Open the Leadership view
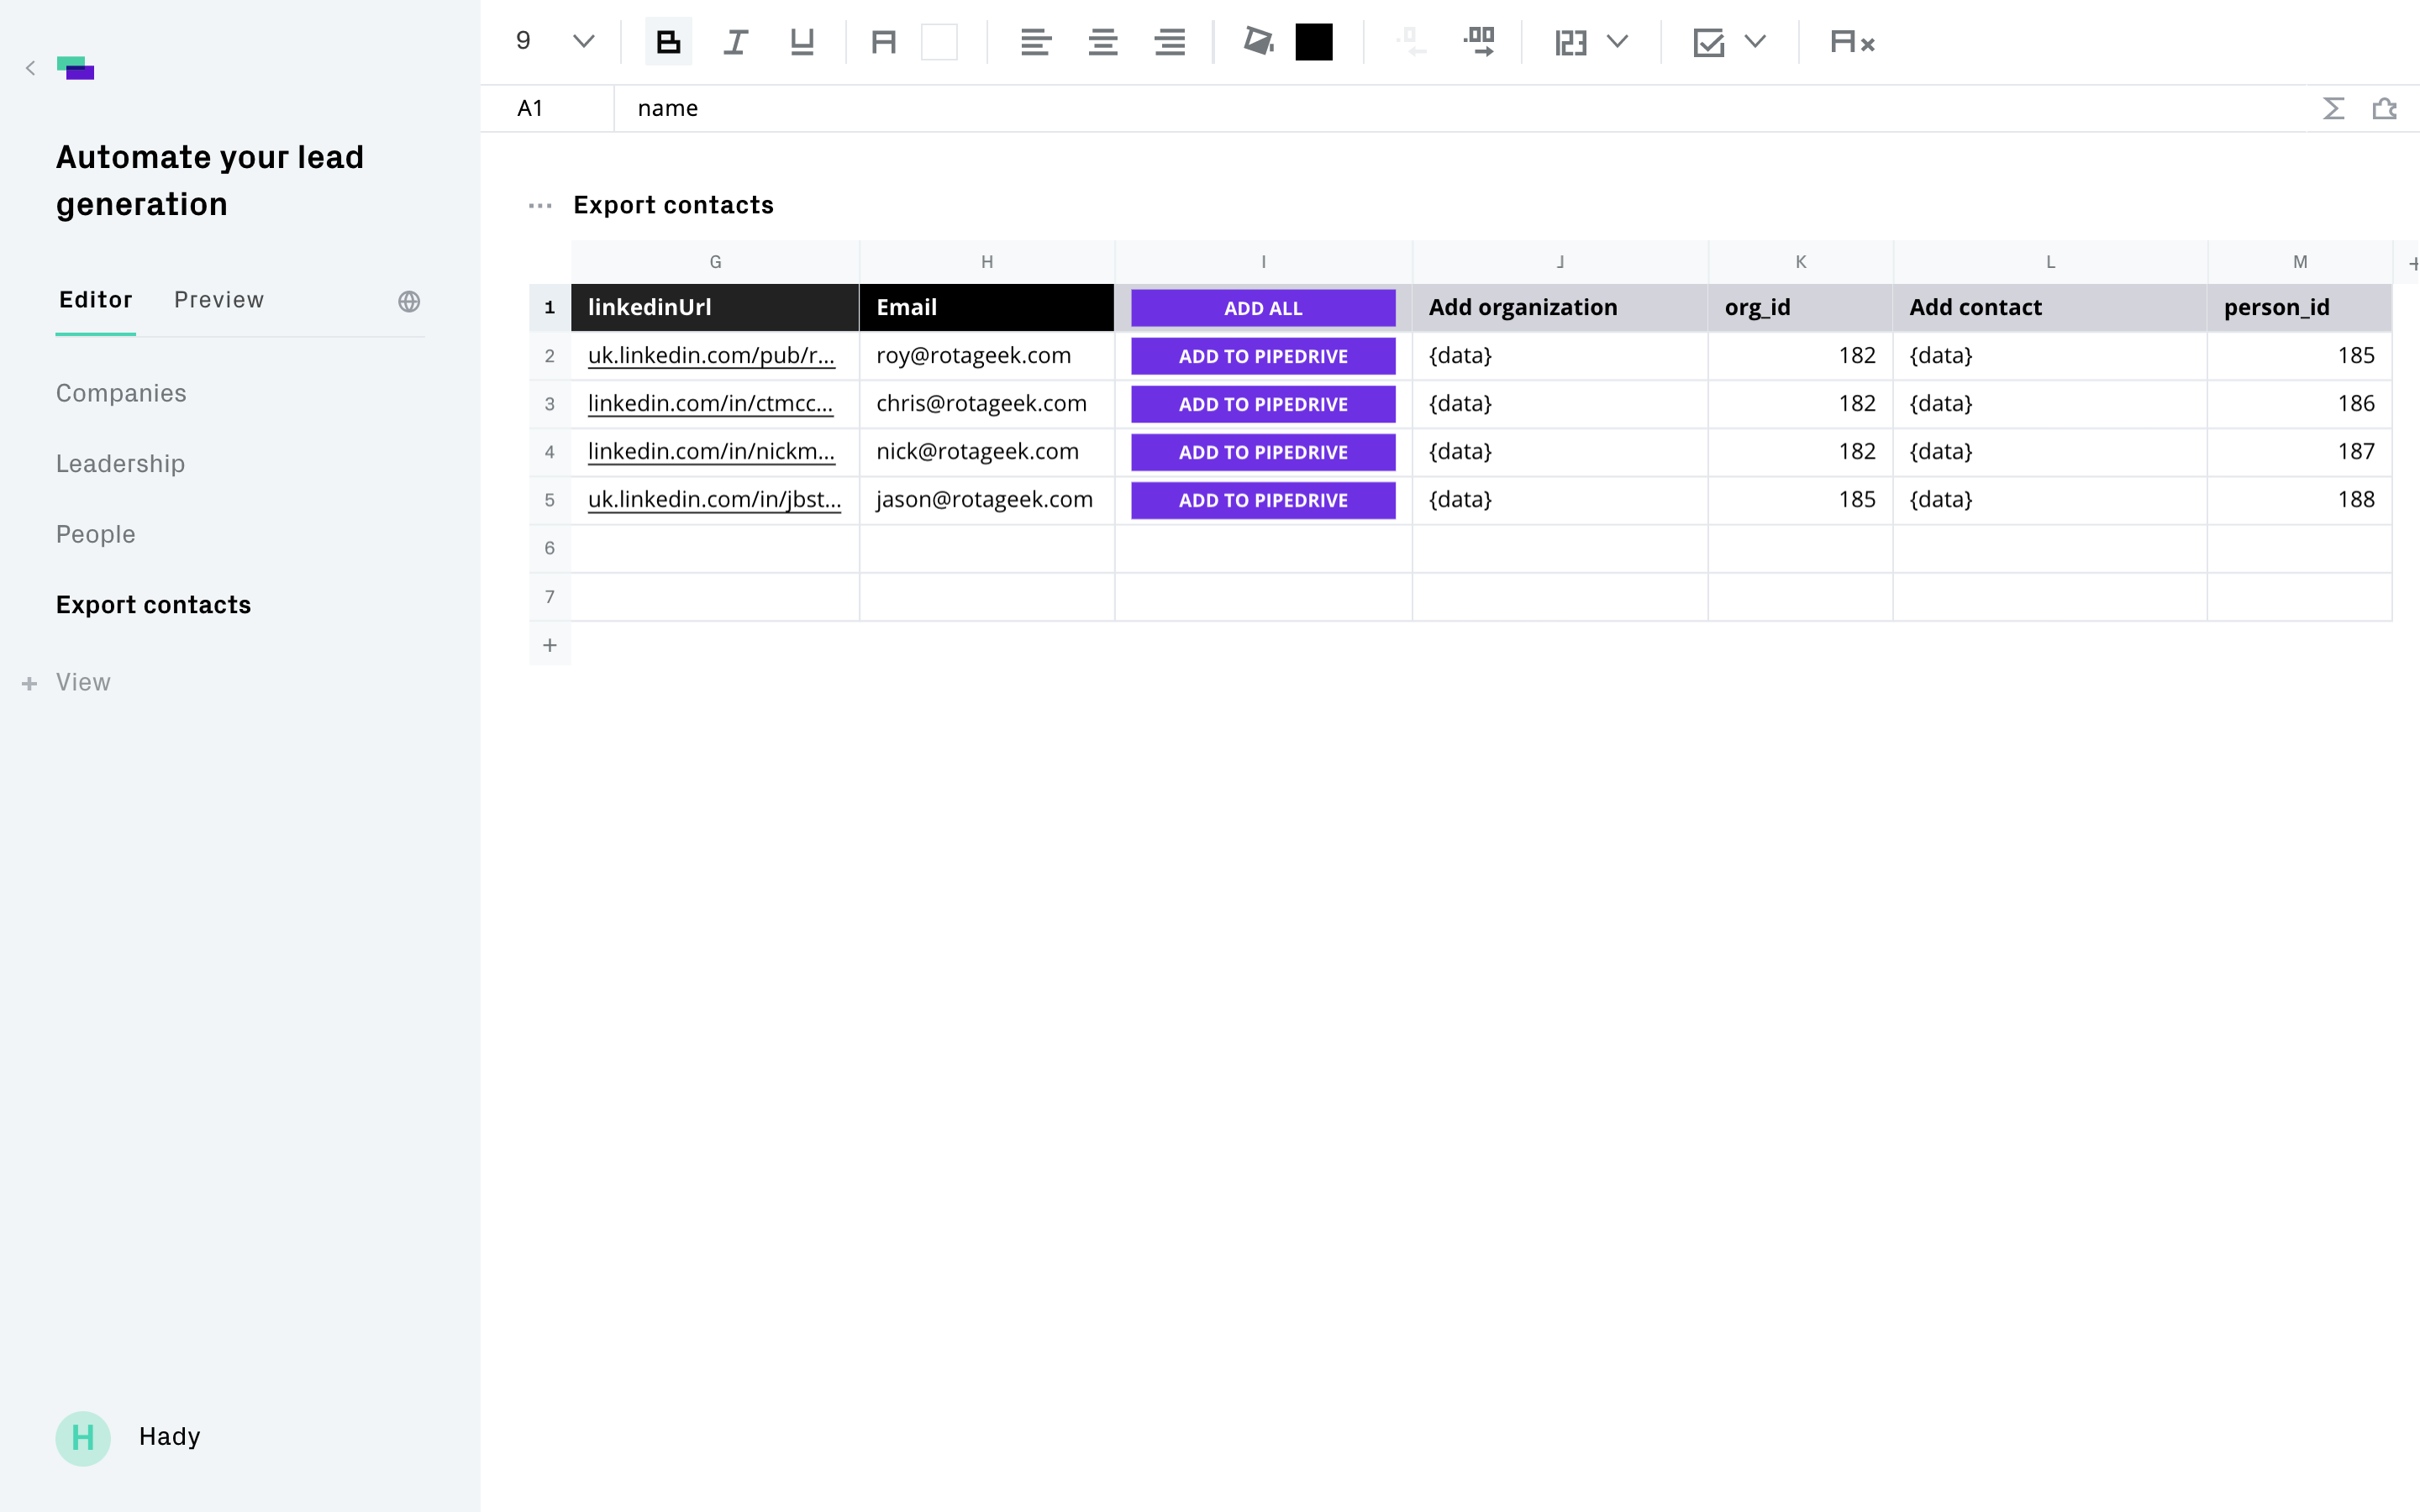 tap(120, 464)
